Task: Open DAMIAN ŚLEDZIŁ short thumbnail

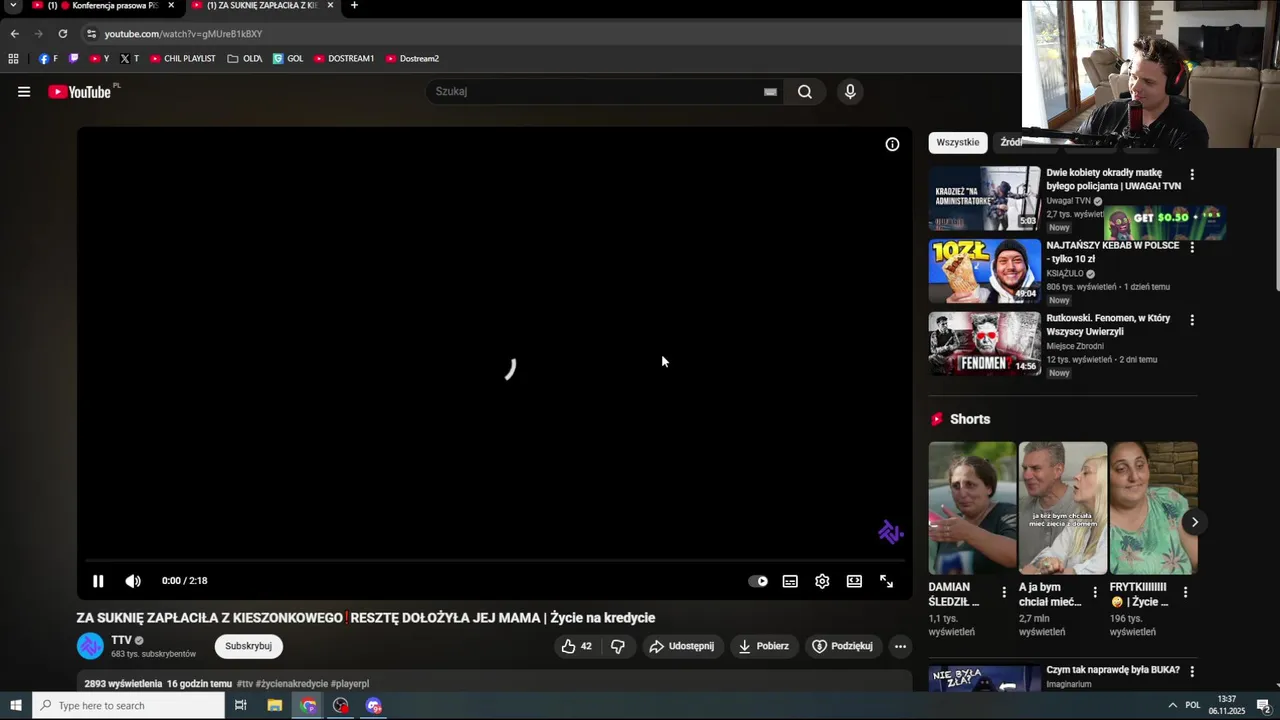Action: pos(972,508)
